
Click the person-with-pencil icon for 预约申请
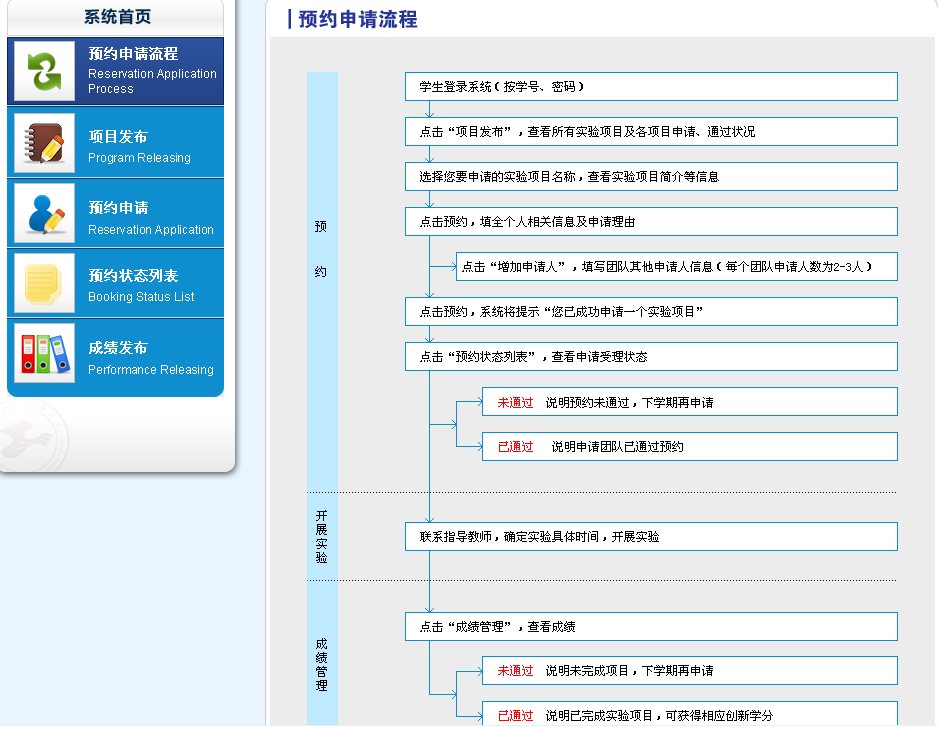pos(44,214)
